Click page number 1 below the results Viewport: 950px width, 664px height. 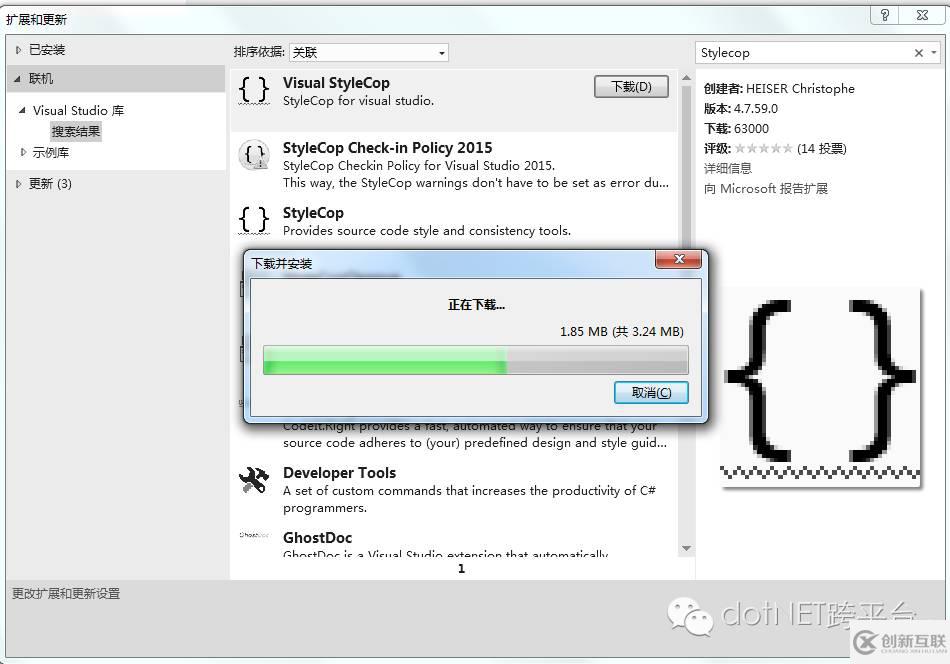pos(462,569)
